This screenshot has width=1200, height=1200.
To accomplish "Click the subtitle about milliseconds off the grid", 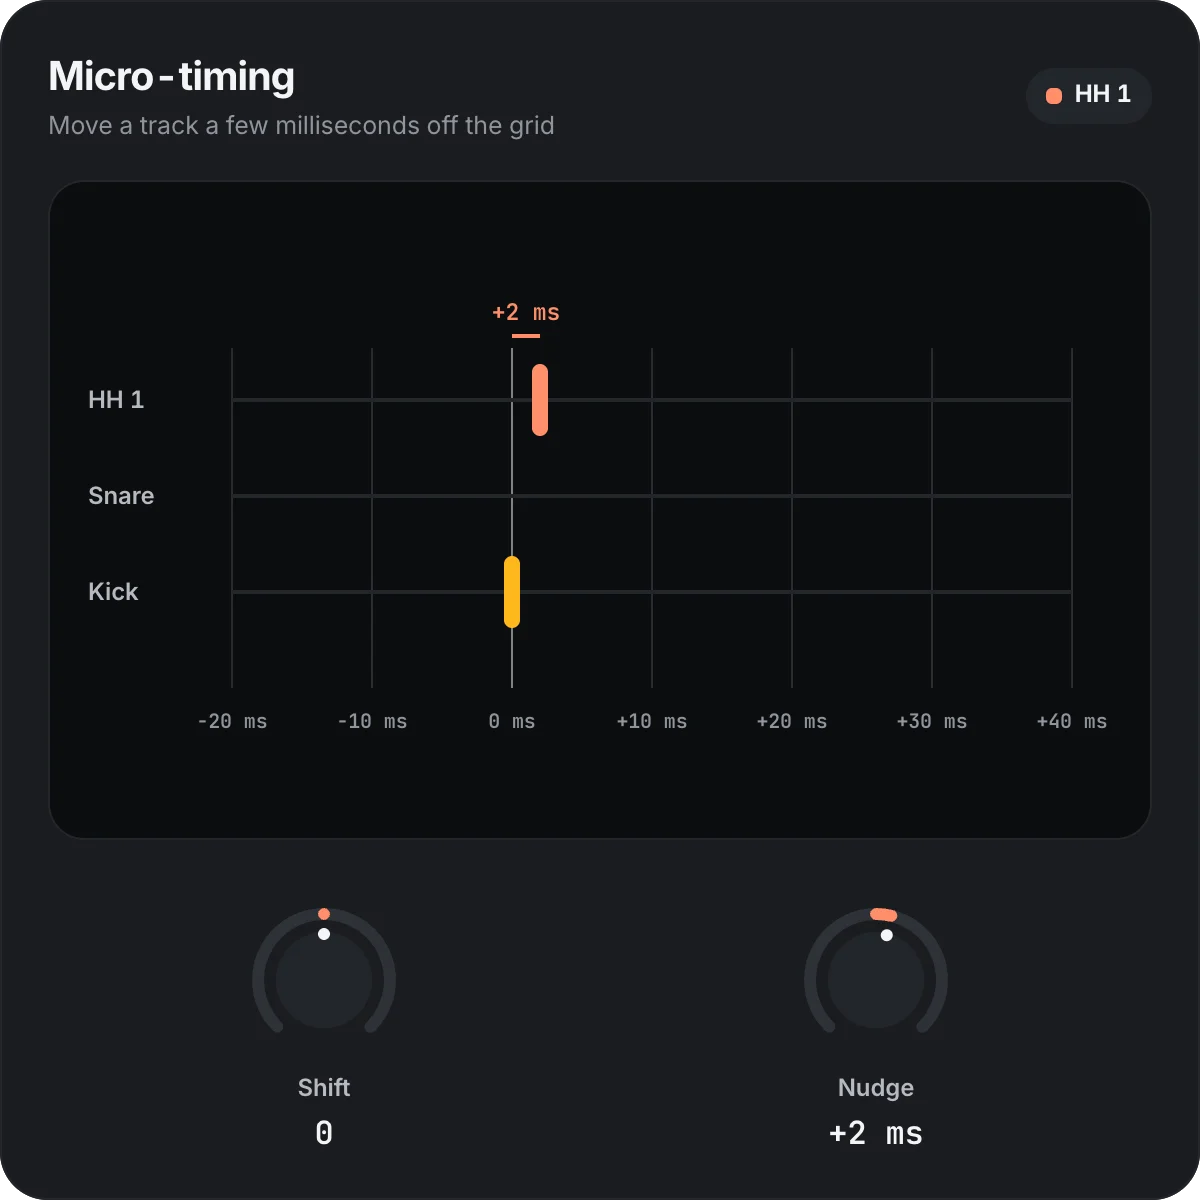I will (301, 125).
